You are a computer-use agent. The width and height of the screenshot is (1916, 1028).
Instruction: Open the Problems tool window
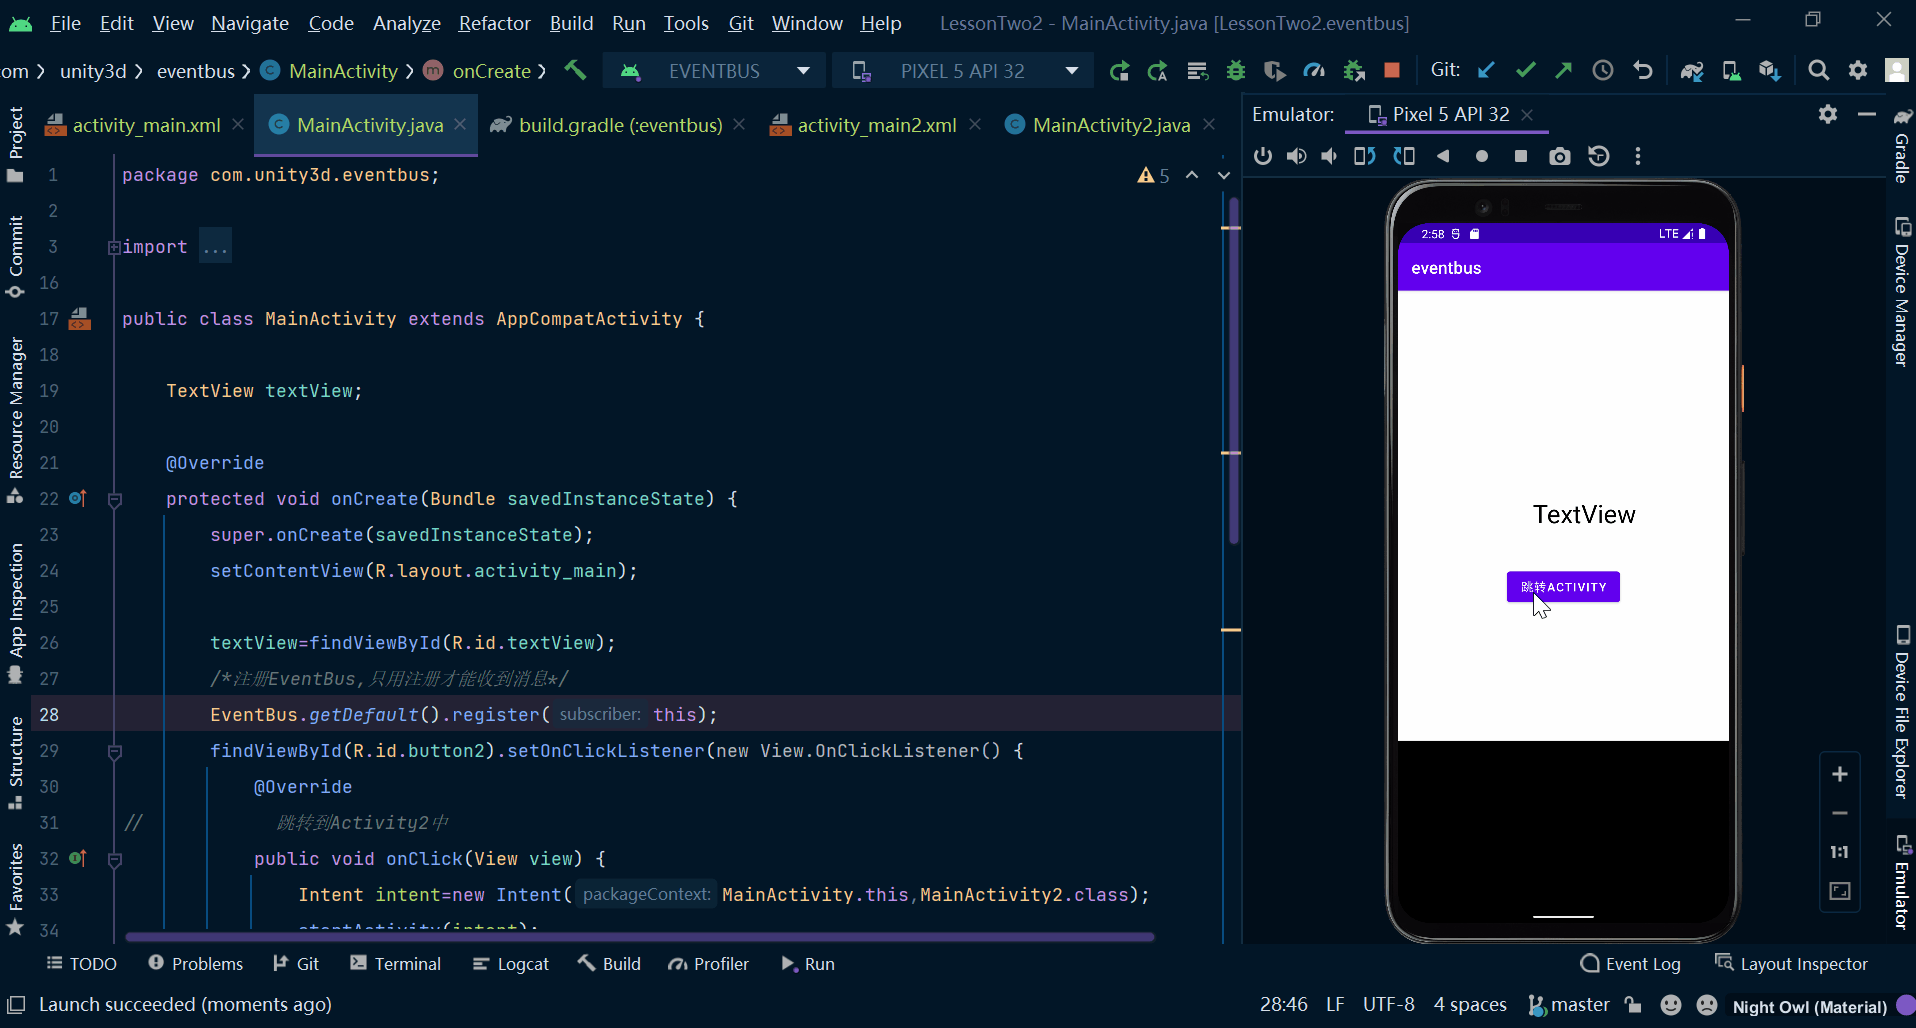(196, 964)
